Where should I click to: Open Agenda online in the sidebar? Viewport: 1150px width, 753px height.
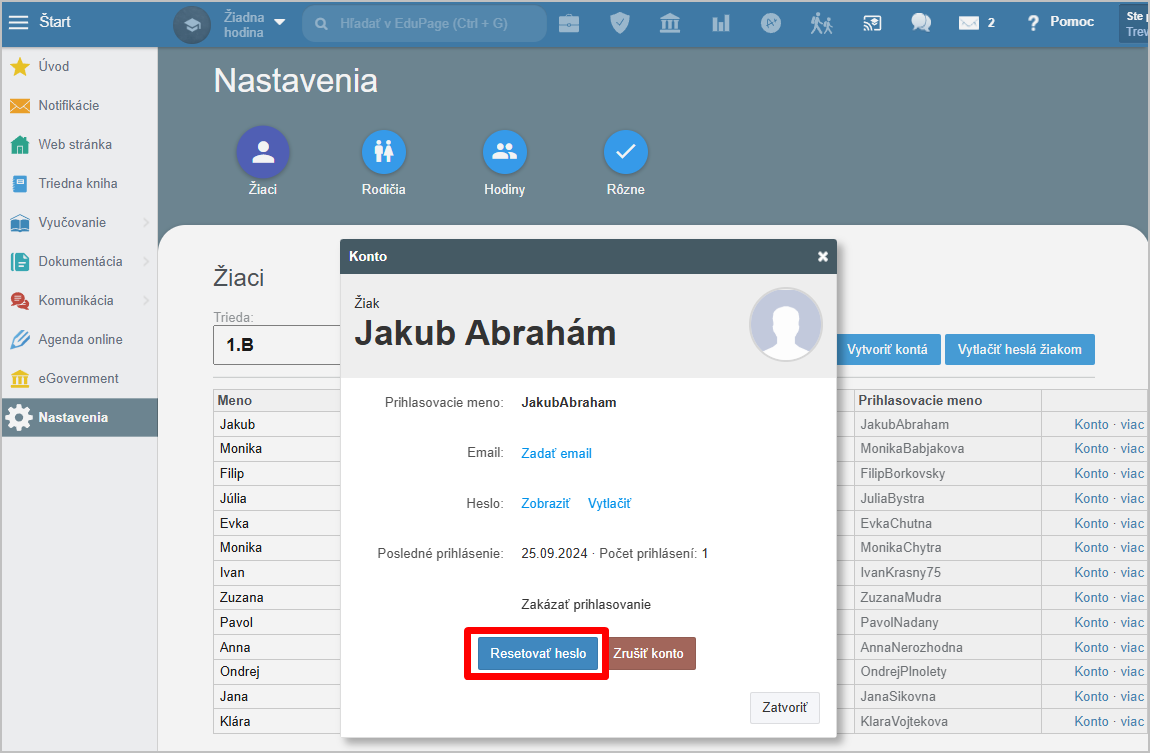[79, 339]
